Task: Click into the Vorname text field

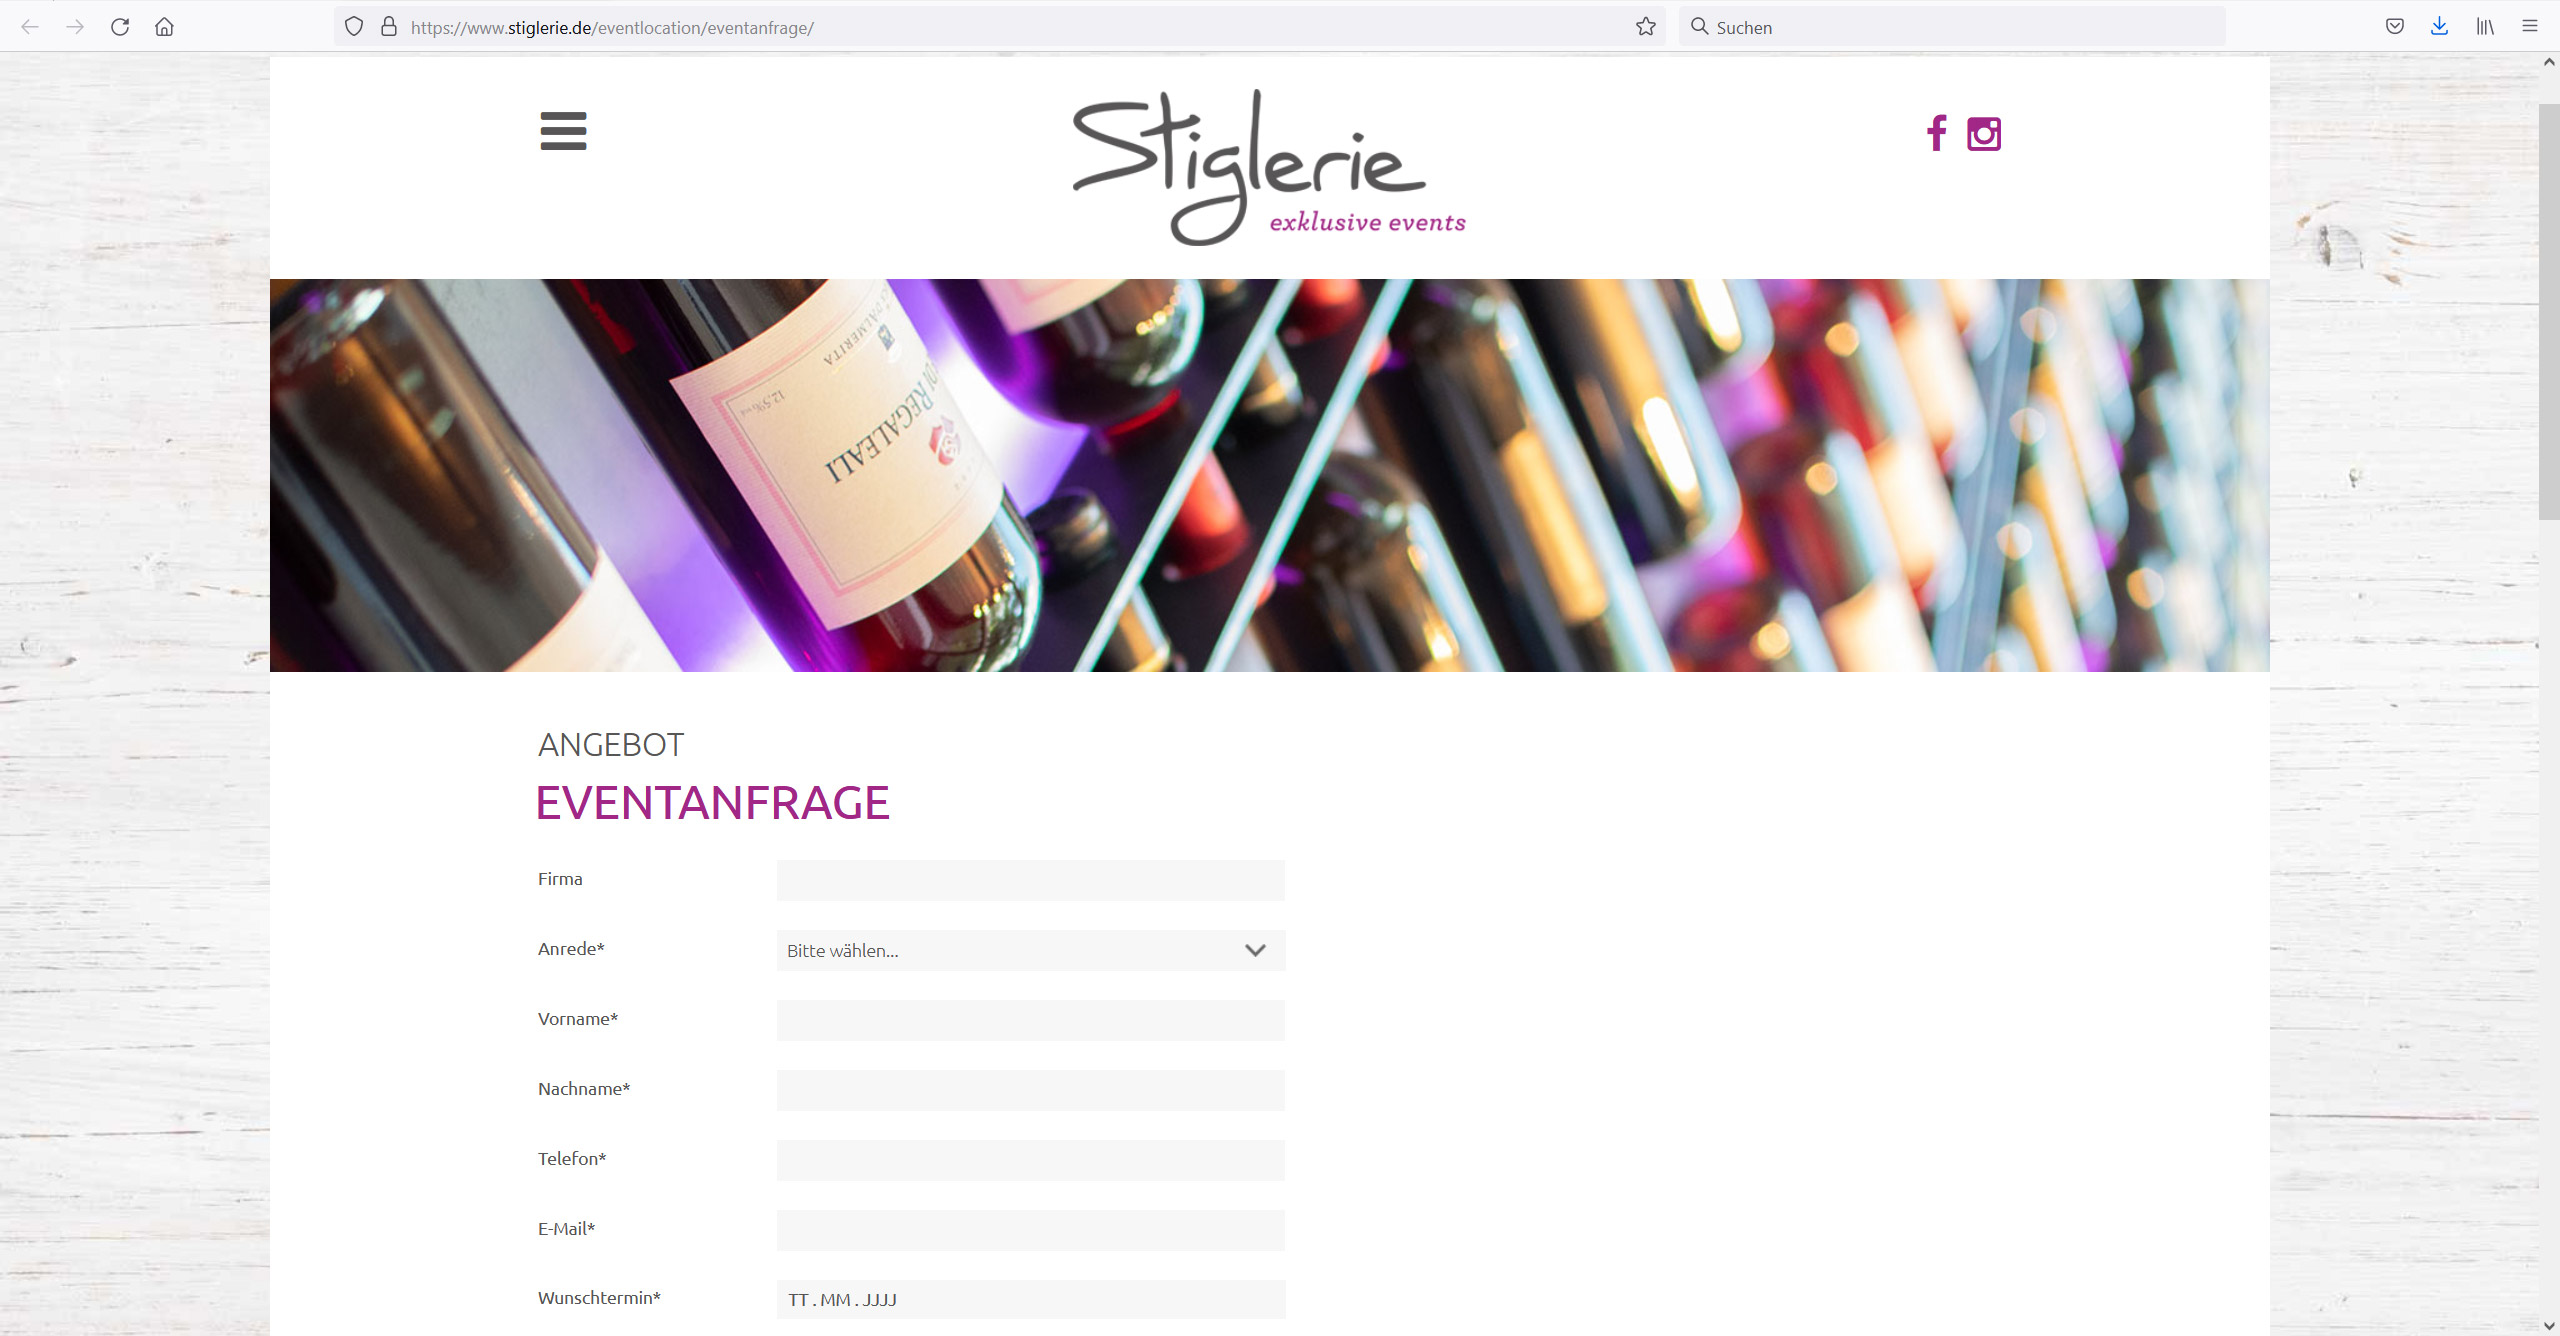Action: pos(1031,1020)
